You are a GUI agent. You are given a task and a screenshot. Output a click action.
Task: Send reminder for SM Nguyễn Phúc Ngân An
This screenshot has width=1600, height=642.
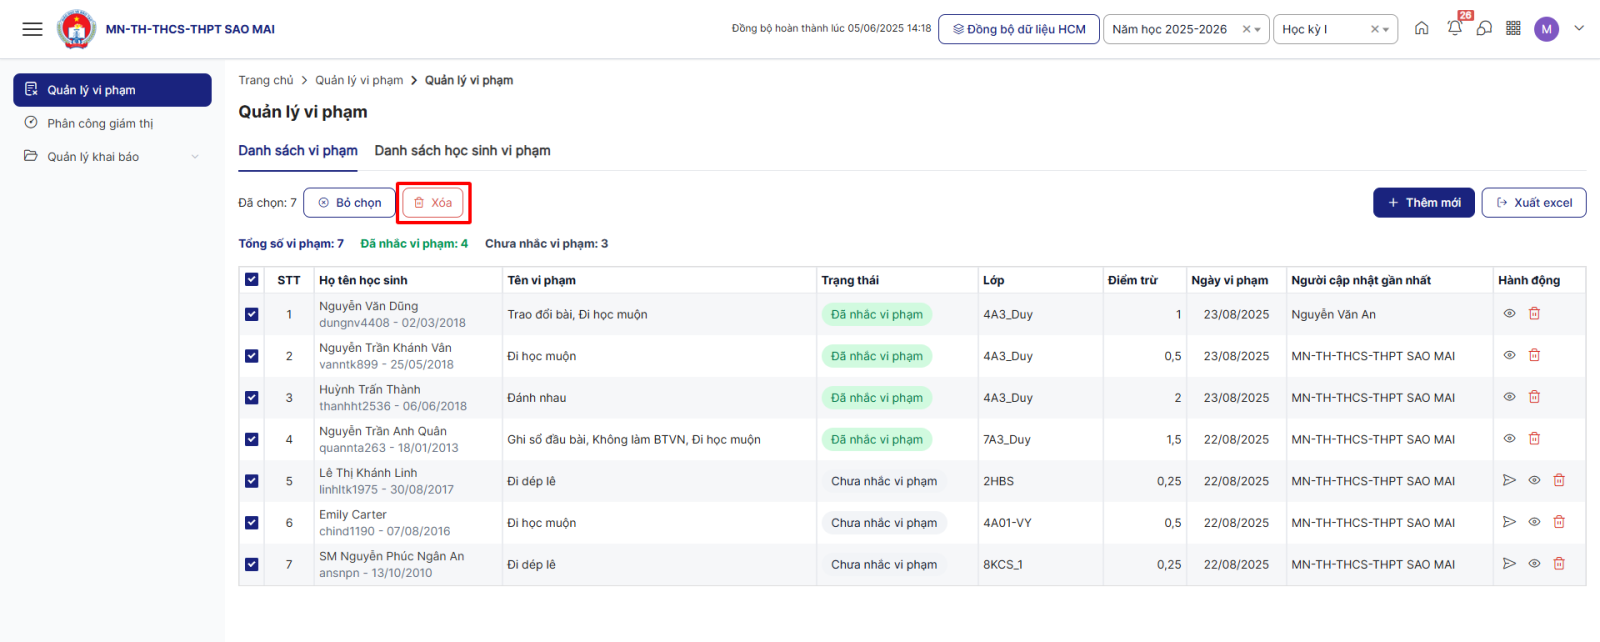pyautogui.click(x=1509, y=564)
